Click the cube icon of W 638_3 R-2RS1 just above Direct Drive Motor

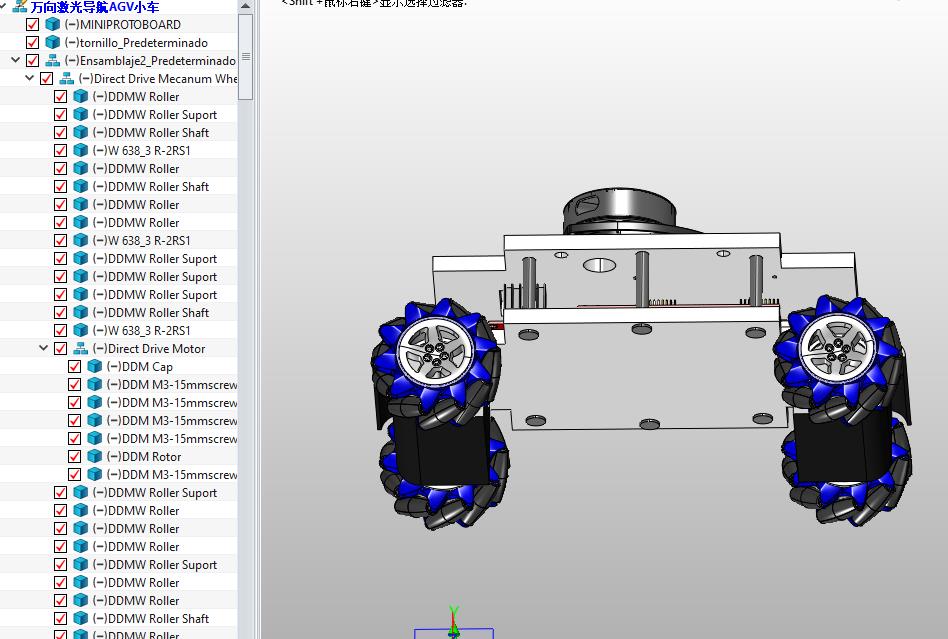click(80, 331)
